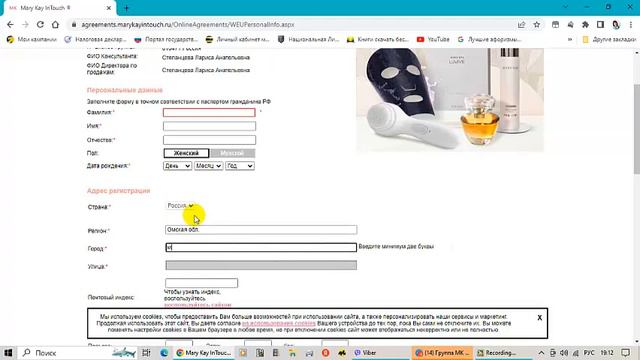Open a new tab with the plus button
Screen dimensions: 640x360
click(126, 8)
